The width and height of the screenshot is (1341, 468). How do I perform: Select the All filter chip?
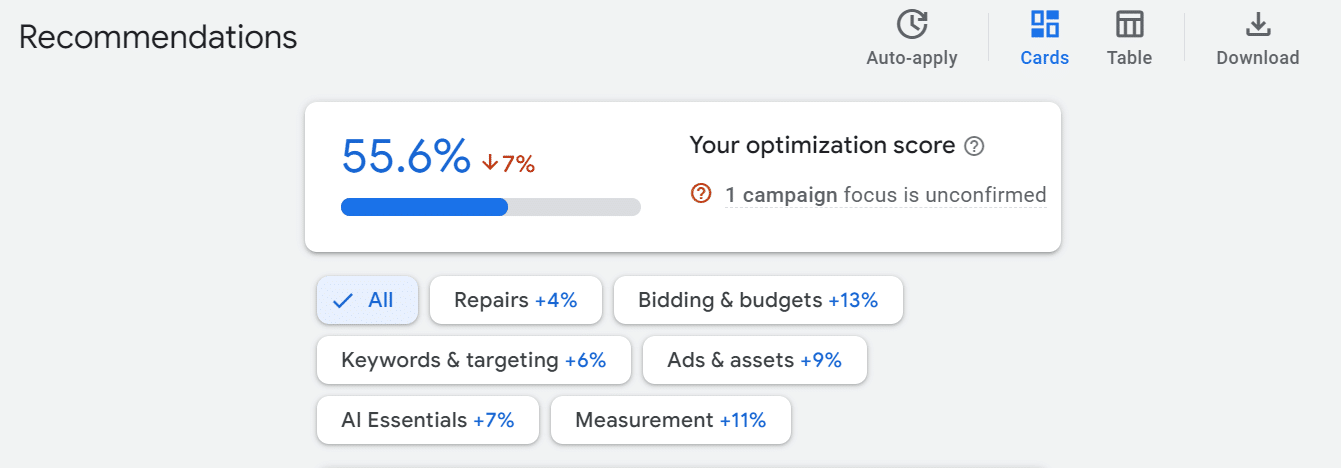(367, 300)
